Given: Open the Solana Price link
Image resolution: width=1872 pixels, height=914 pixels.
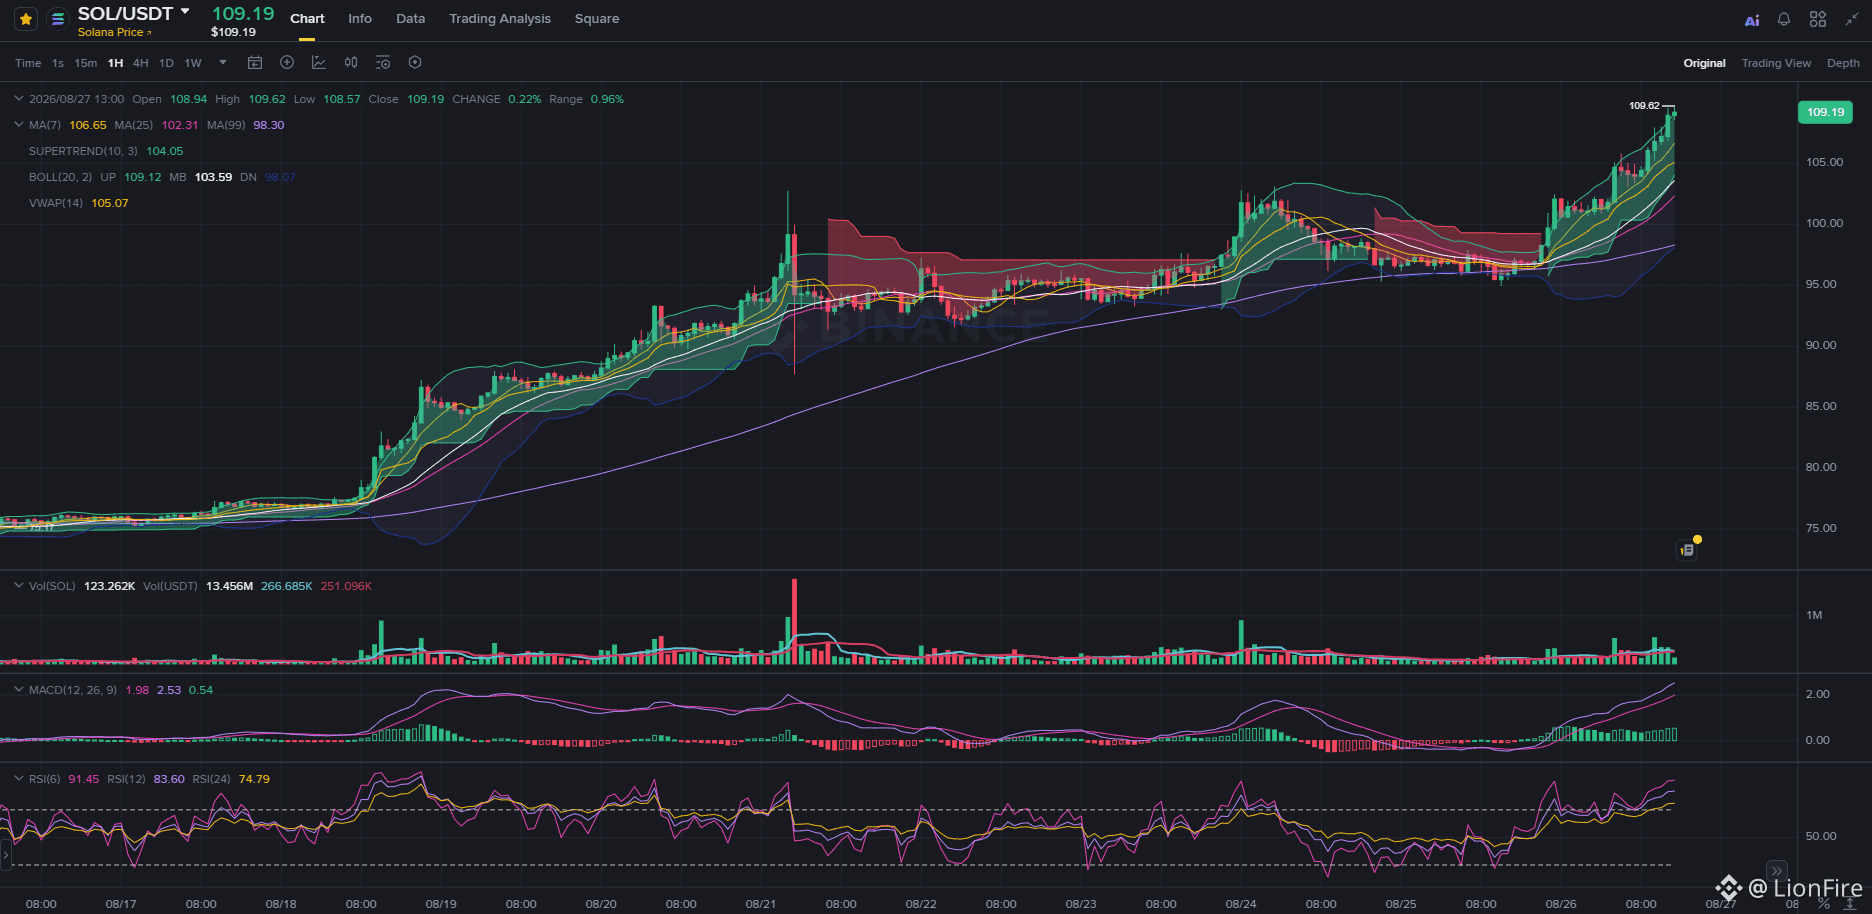Looking at the screenshot, I should pyautogui.click(x=114, y=32).
